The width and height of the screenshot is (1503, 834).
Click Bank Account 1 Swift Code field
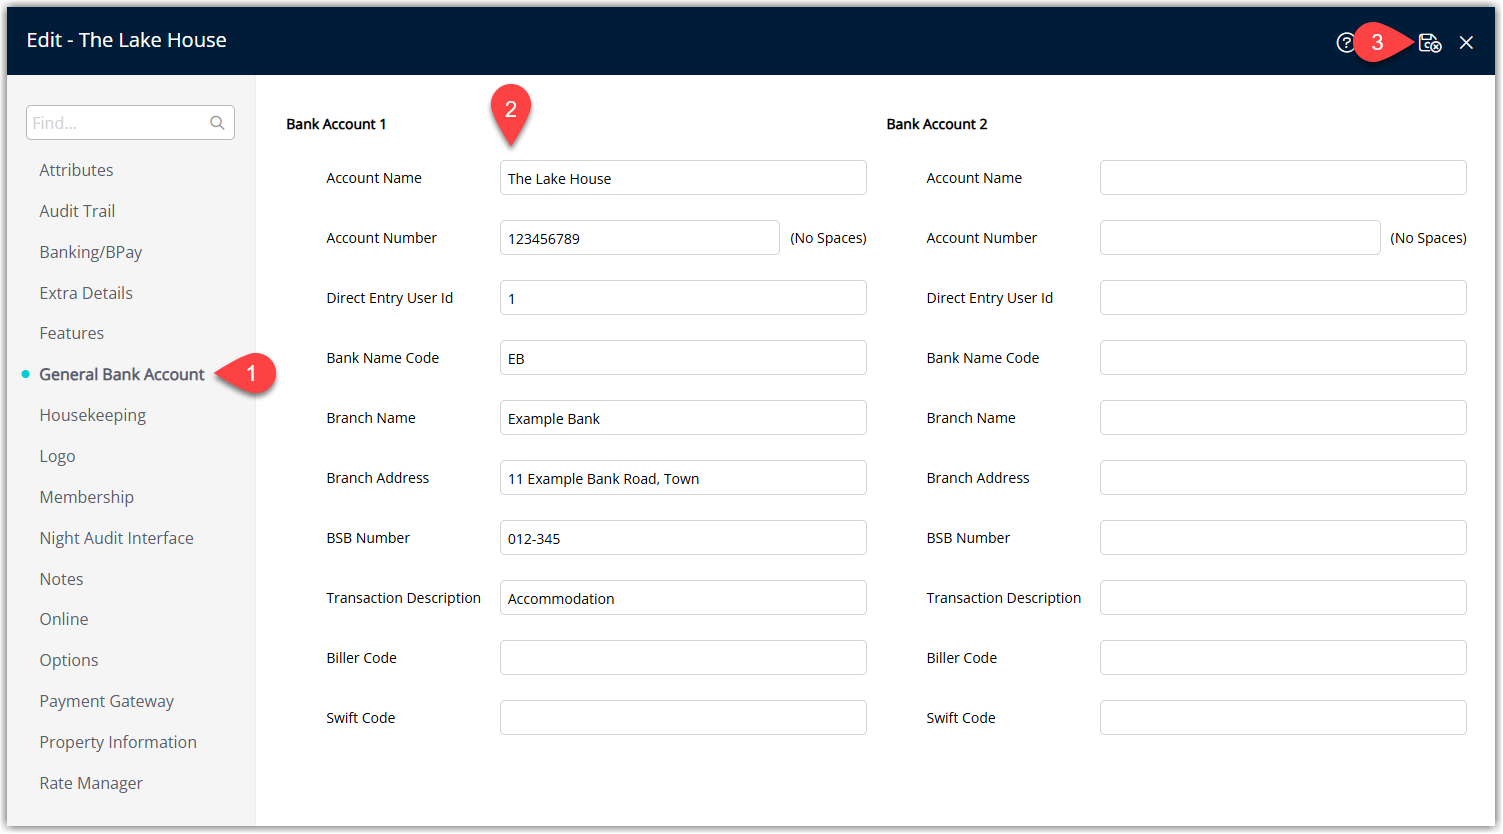[683, 718]
